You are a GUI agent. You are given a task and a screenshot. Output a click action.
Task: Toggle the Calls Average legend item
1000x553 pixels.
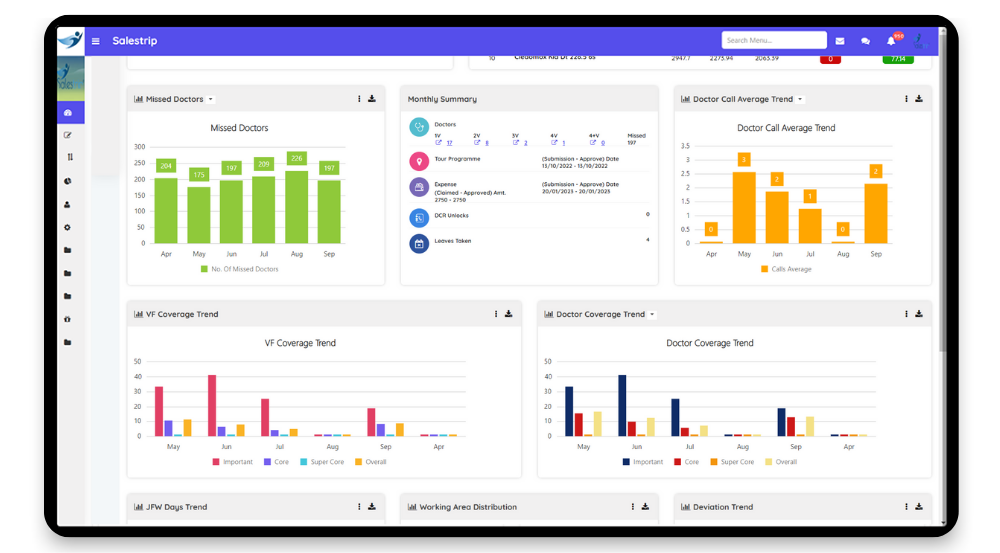coord(786,269)
